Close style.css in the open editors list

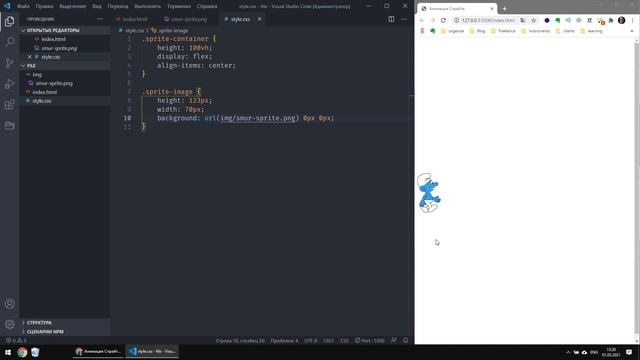(29, 57)
